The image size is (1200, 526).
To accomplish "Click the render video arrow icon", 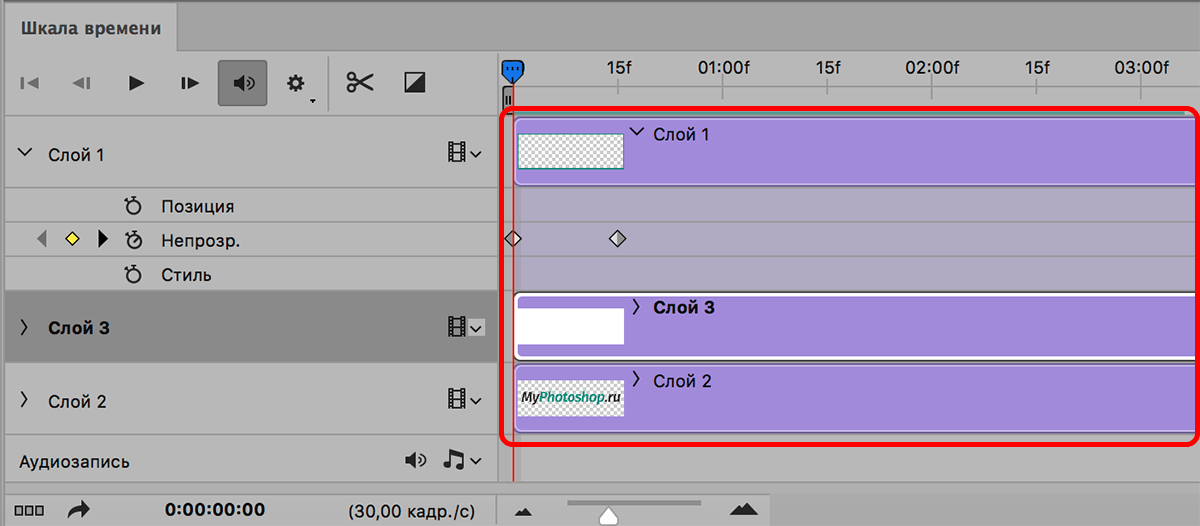I will coord(77,510).
